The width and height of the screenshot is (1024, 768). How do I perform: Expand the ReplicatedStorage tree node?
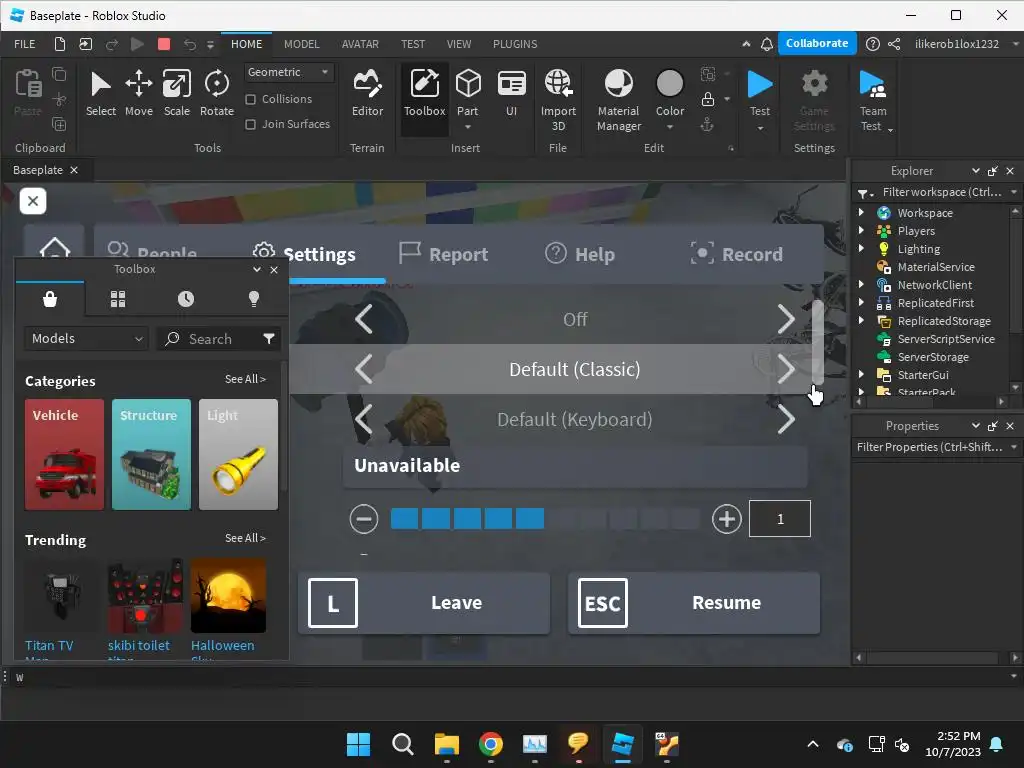pyautogui.click(x=861, y=321)
